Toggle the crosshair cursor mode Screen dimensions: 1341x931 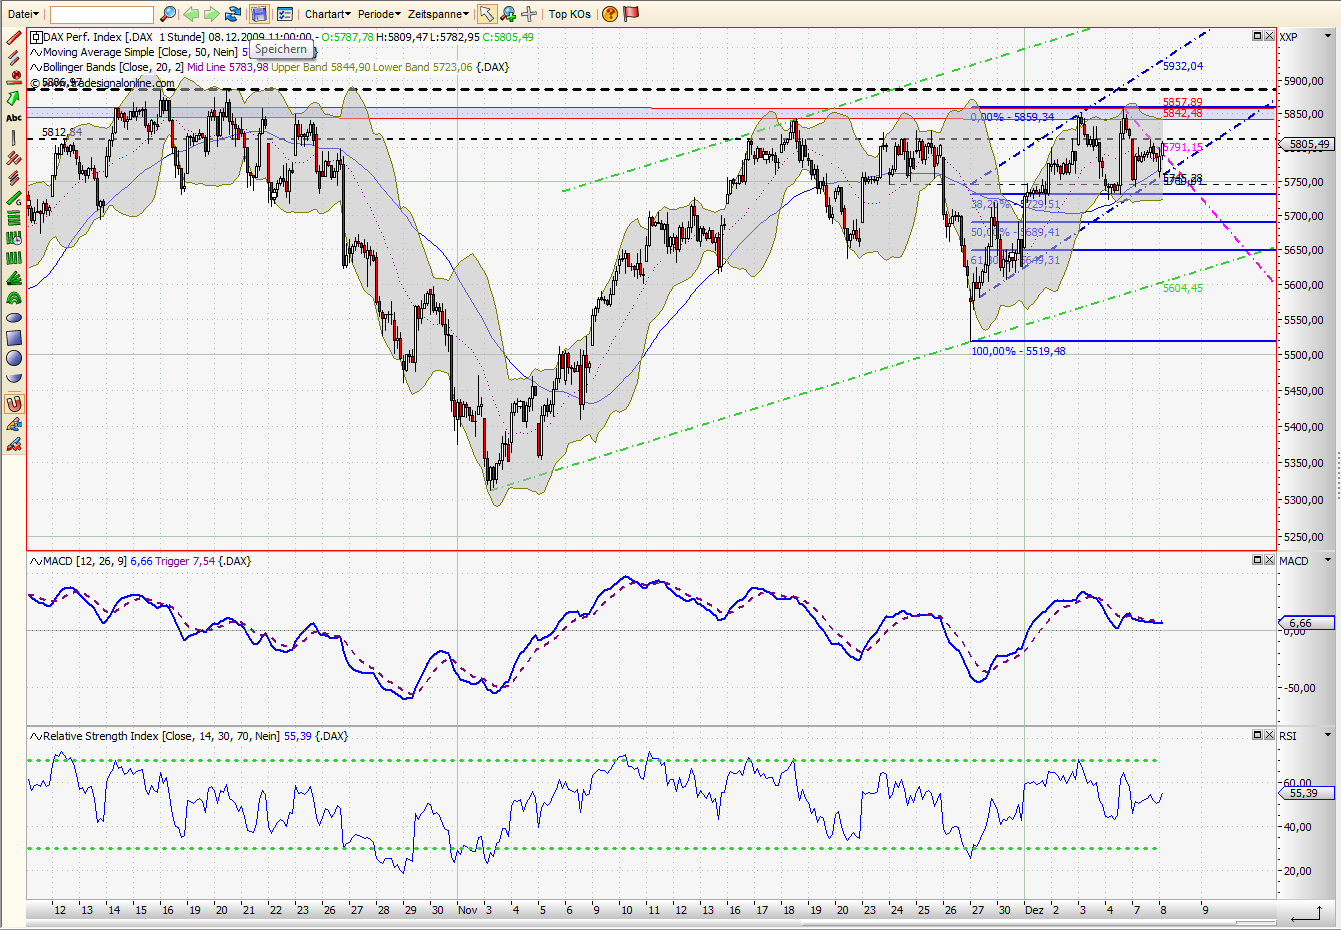click(x=529, y=13)
